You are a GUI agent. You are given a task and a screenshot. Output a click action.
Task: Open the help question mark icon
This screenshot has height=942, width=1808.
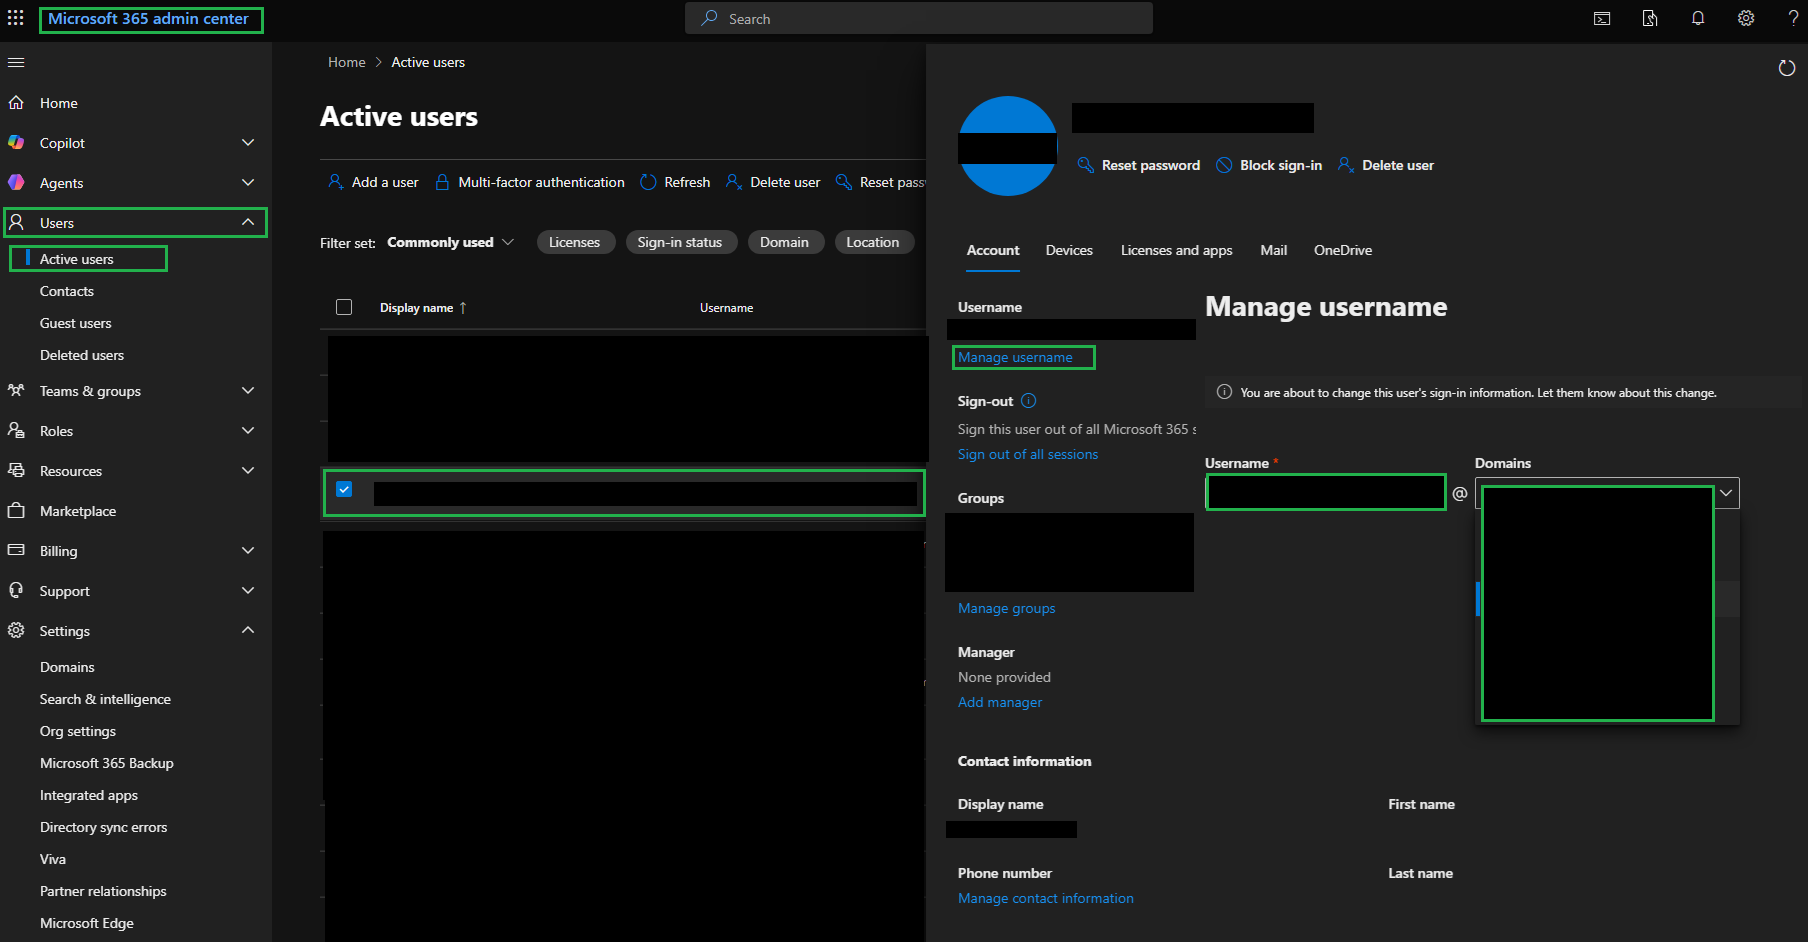1793,18
